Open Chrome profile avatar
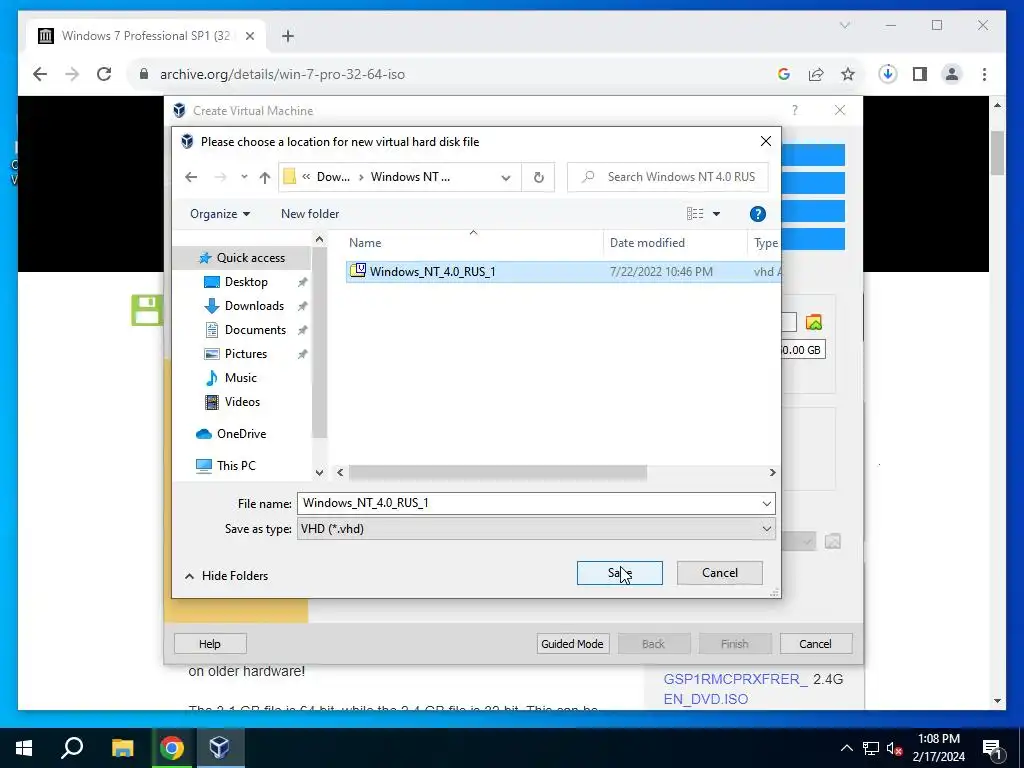The height and width of the screenshot is (768, 1024). point(952,74)
